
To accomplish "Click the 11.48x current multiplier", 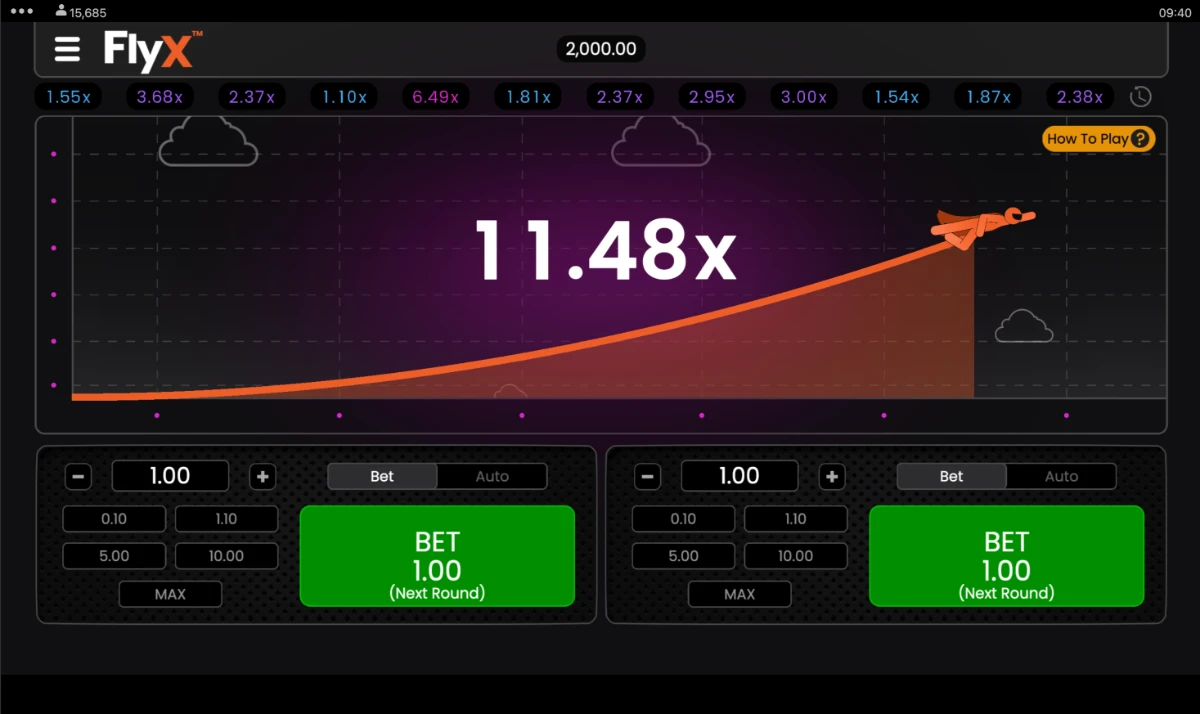I will pyautogui.click(x=605, y=250).
